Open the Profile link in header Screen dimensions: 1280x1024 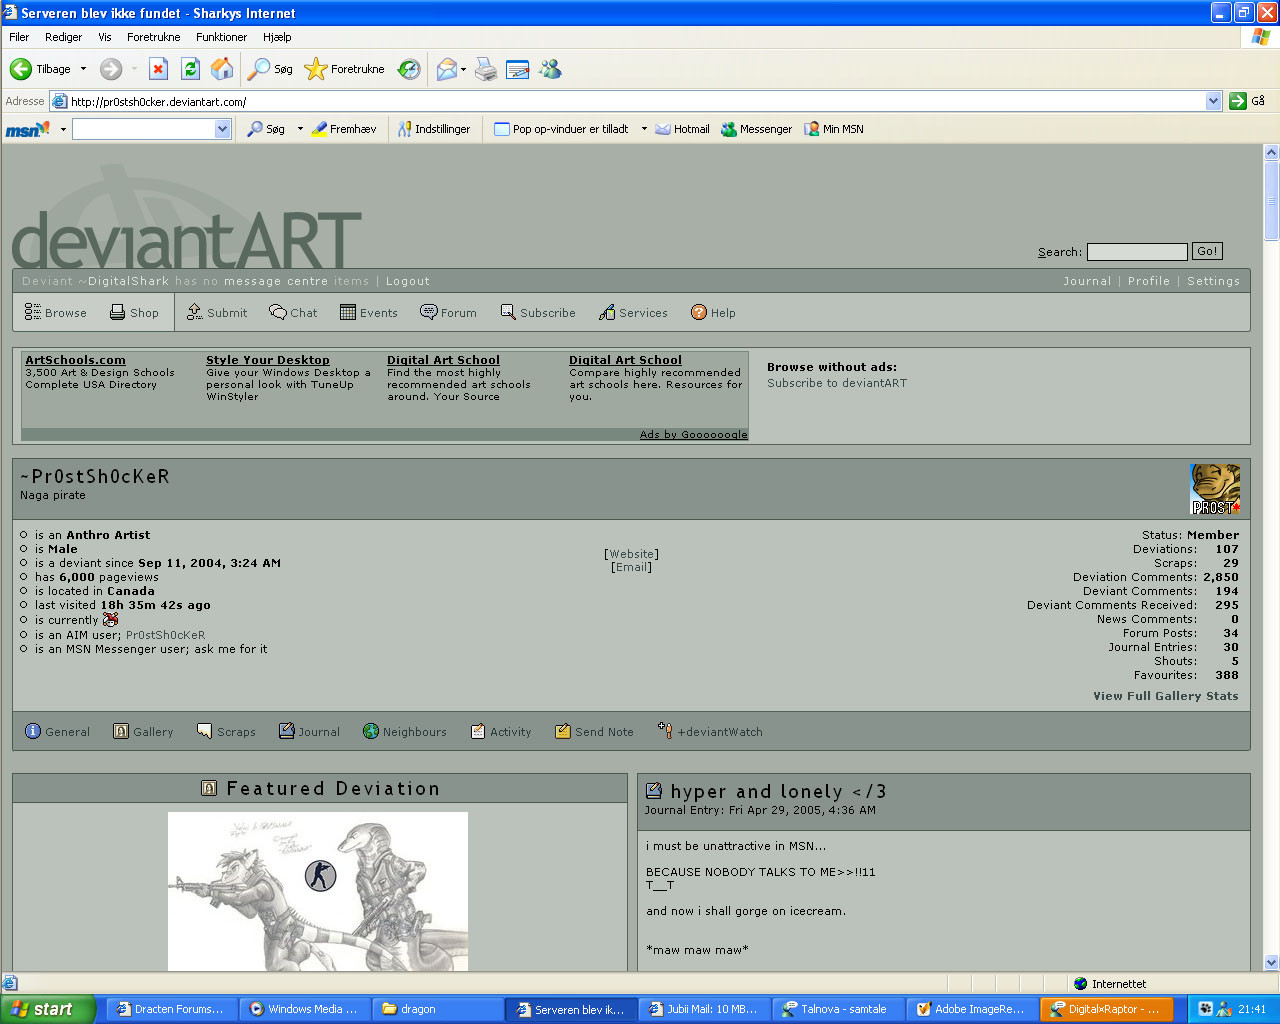1149,281
